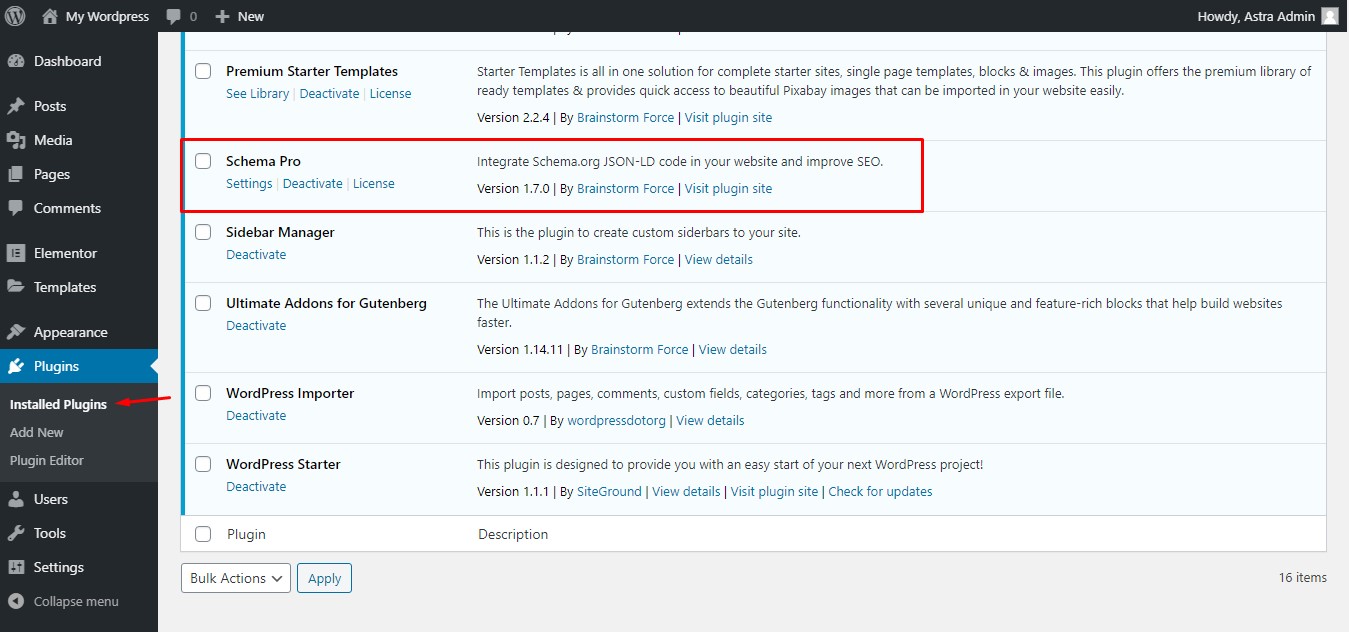Click the Apply button

(x=324, y=577)
